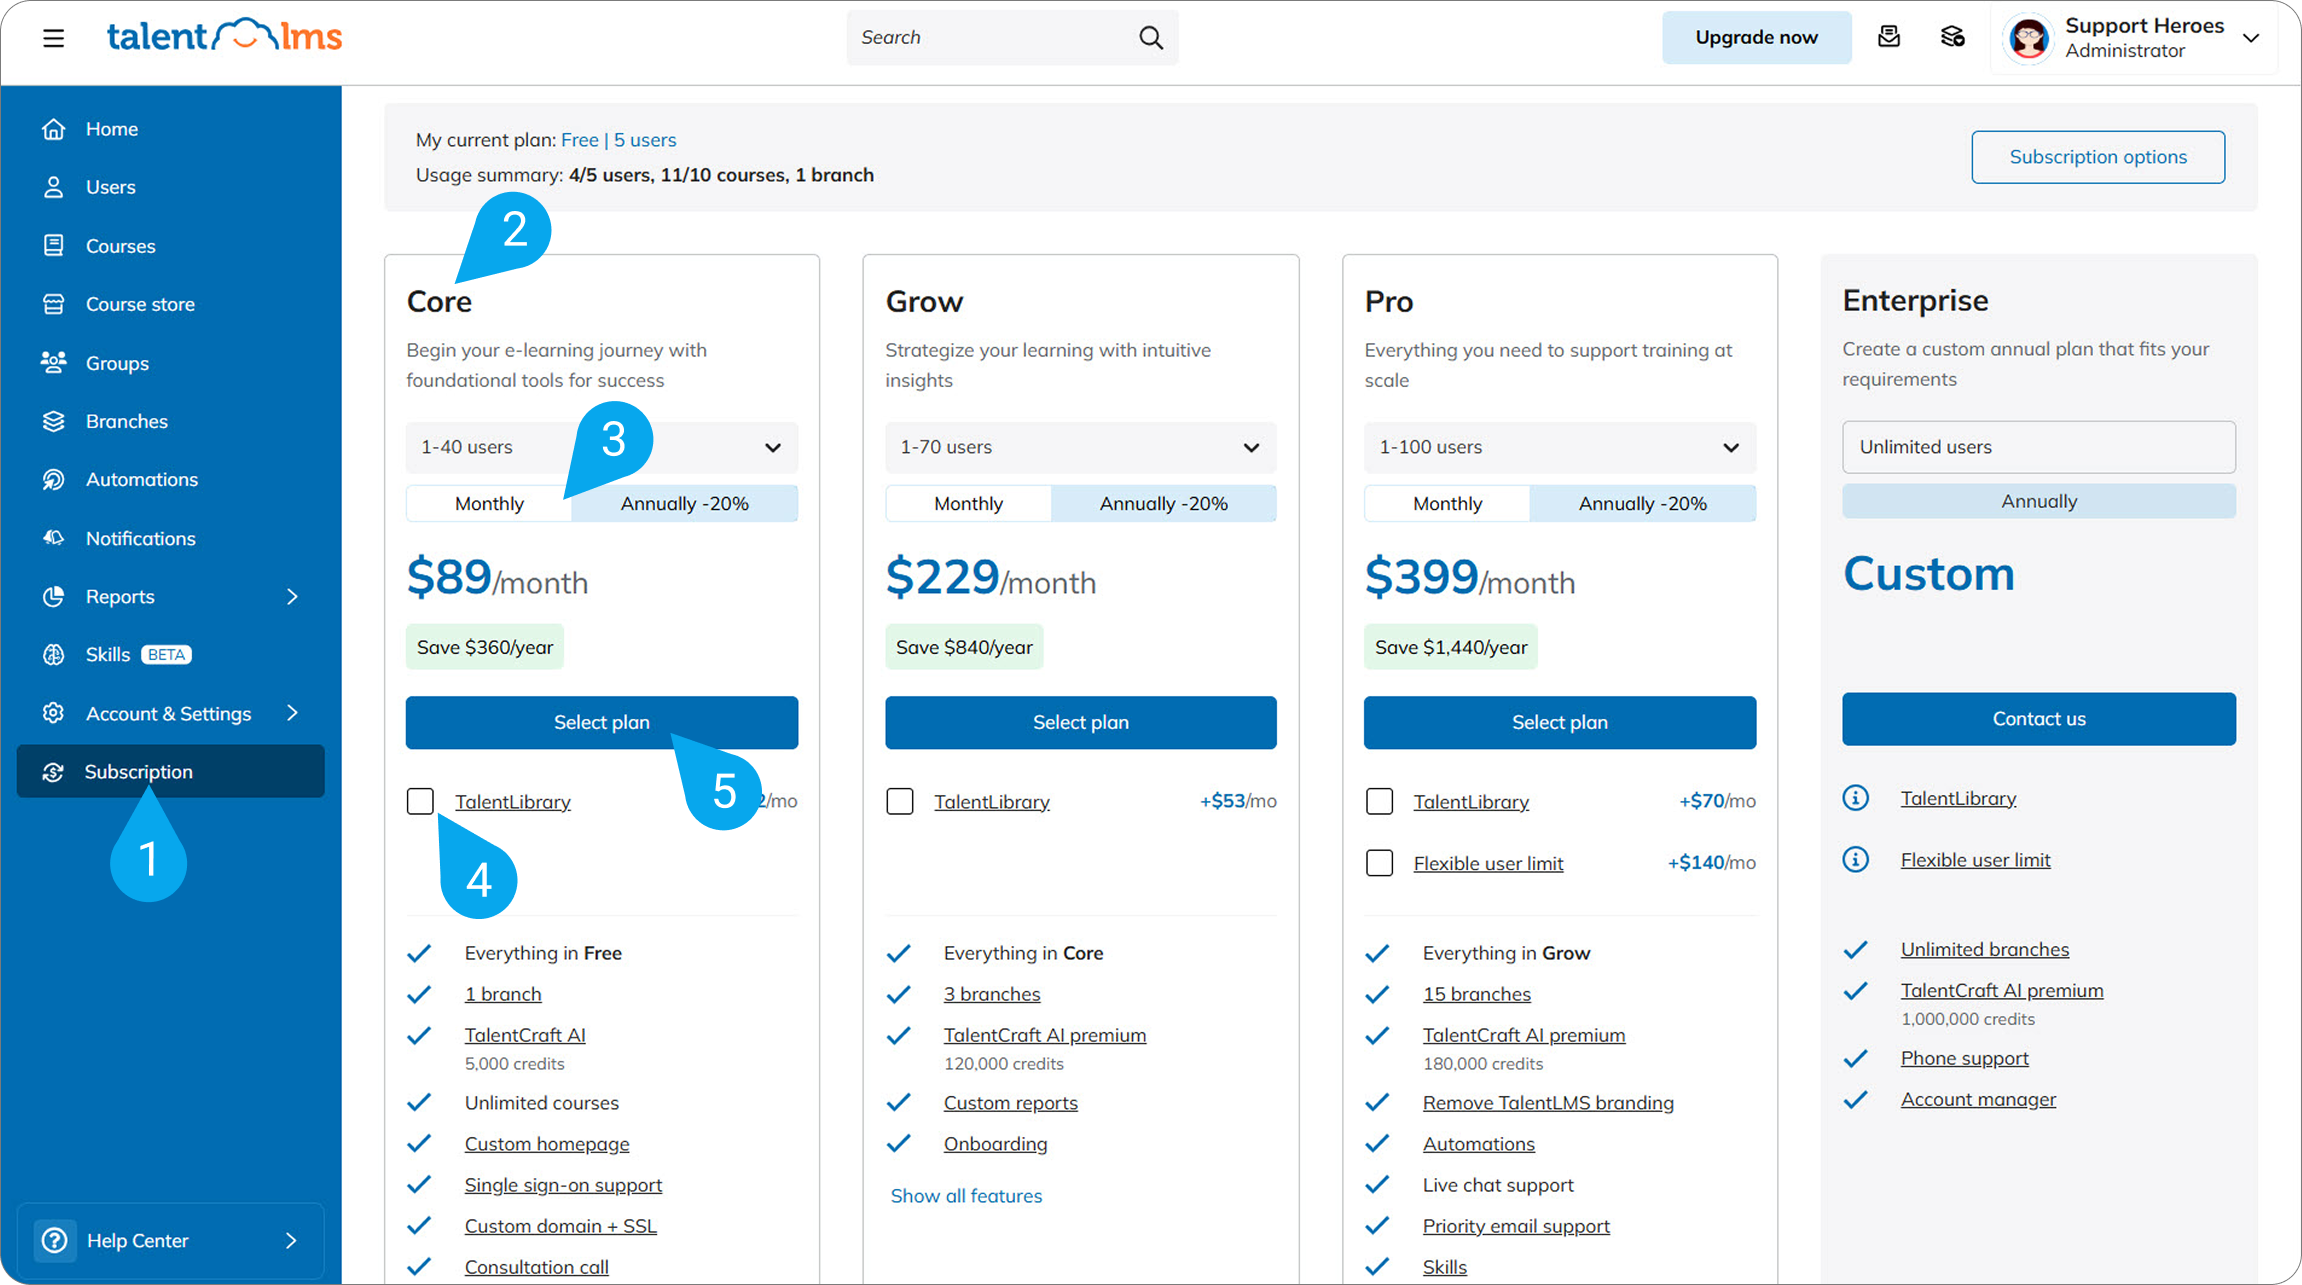Open the hamburger menu icon
The image size is (2302, 1285).
53,38
